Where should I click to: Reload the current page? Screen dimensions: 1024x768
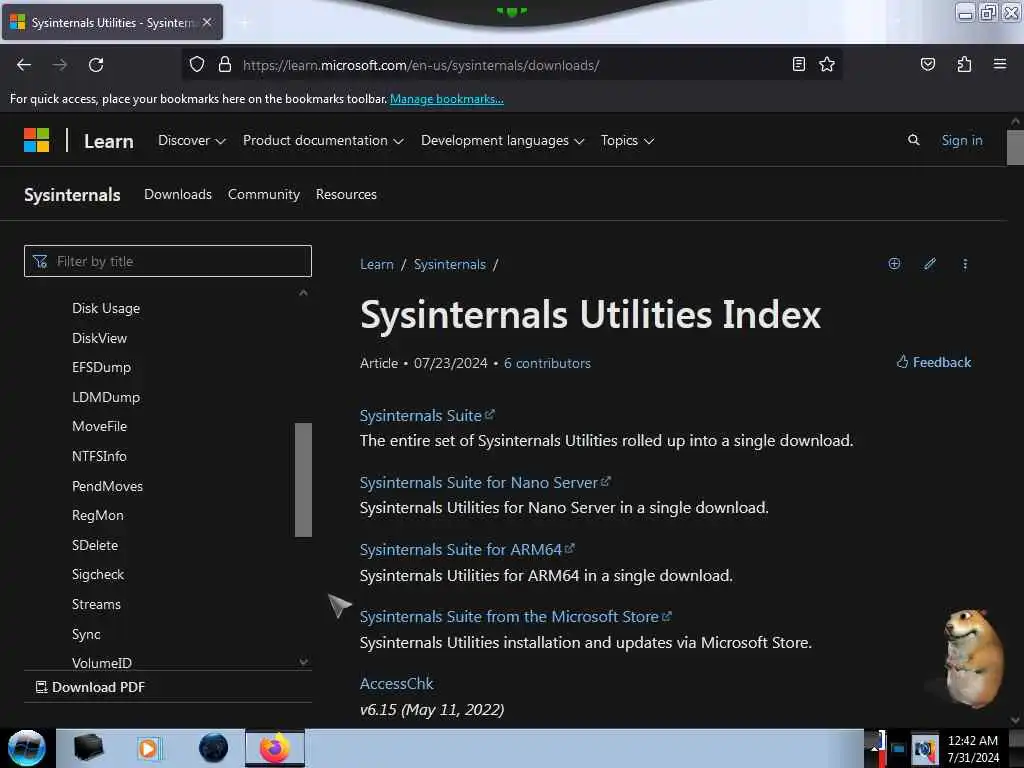click(96, 65)
